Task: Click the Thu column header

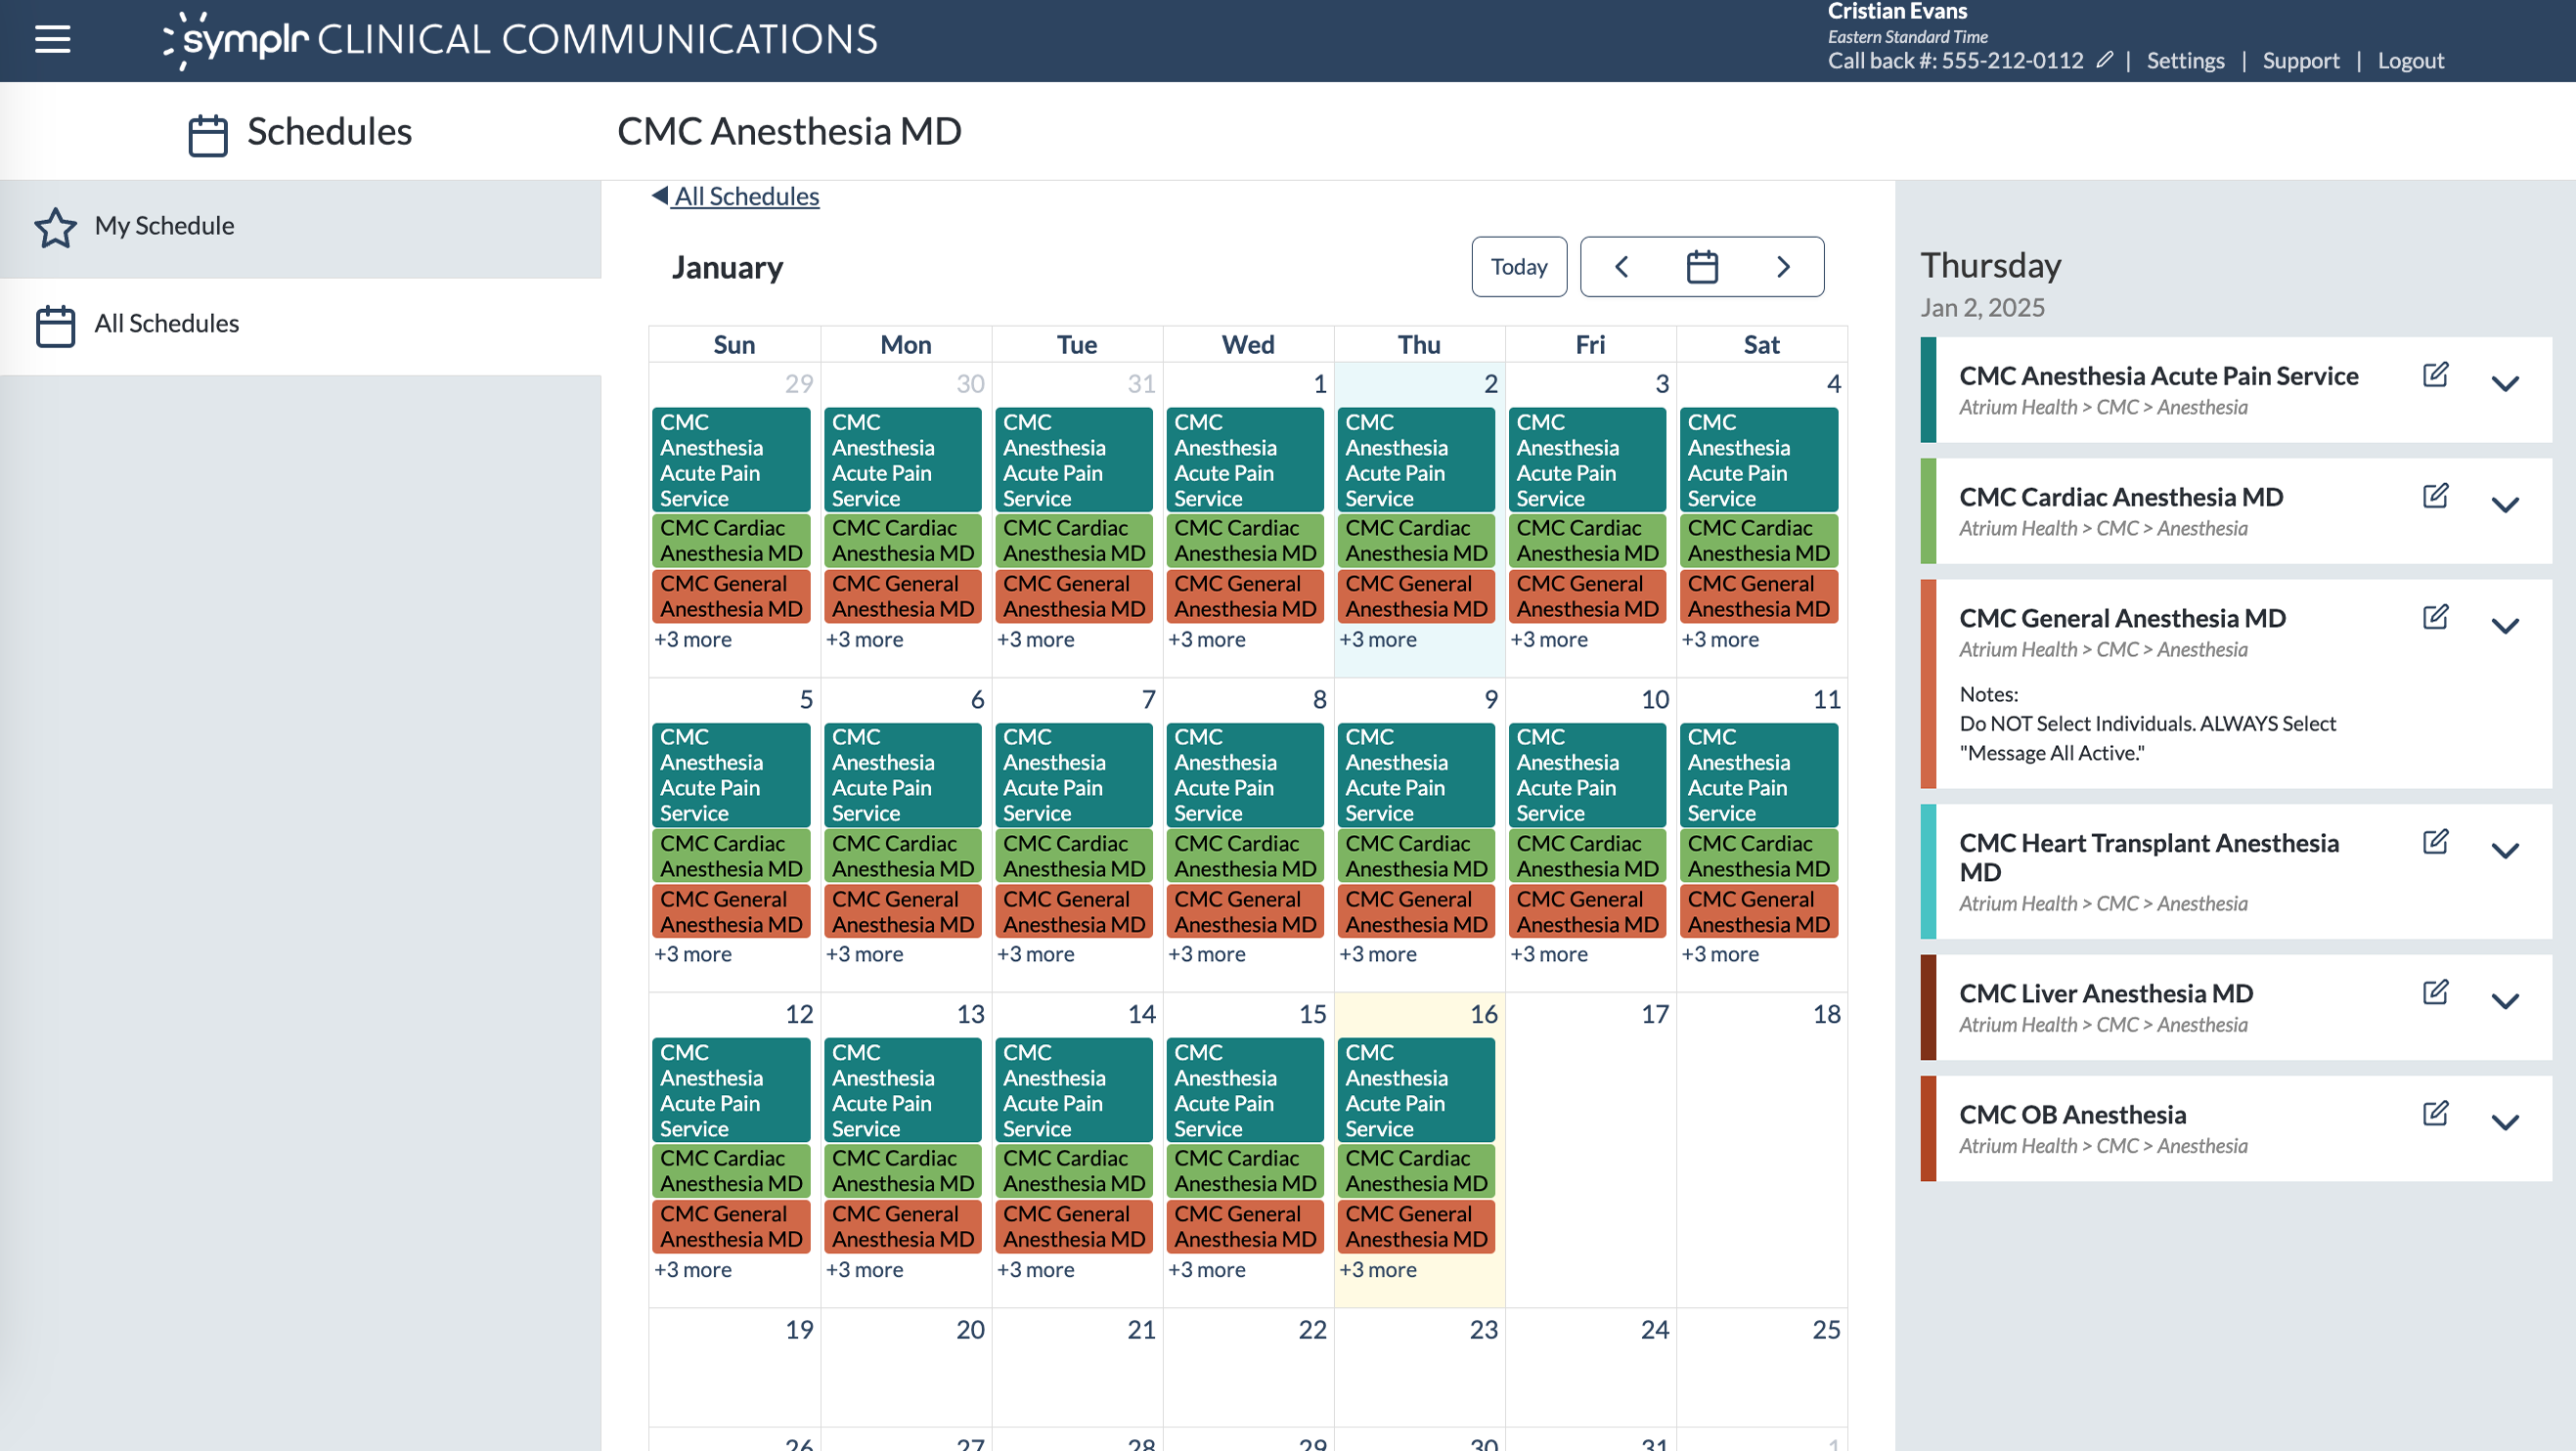Action: (x=1419, y=345)
